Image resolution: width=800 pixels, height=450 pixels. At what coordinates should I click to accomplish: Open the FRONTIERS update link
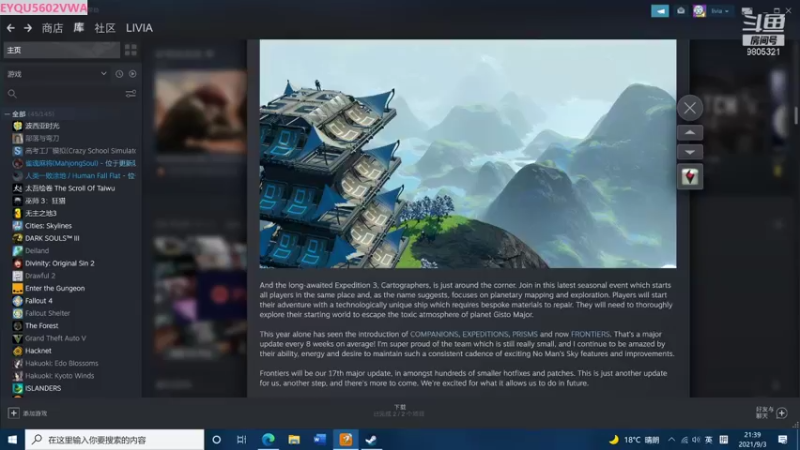[590, 334]
